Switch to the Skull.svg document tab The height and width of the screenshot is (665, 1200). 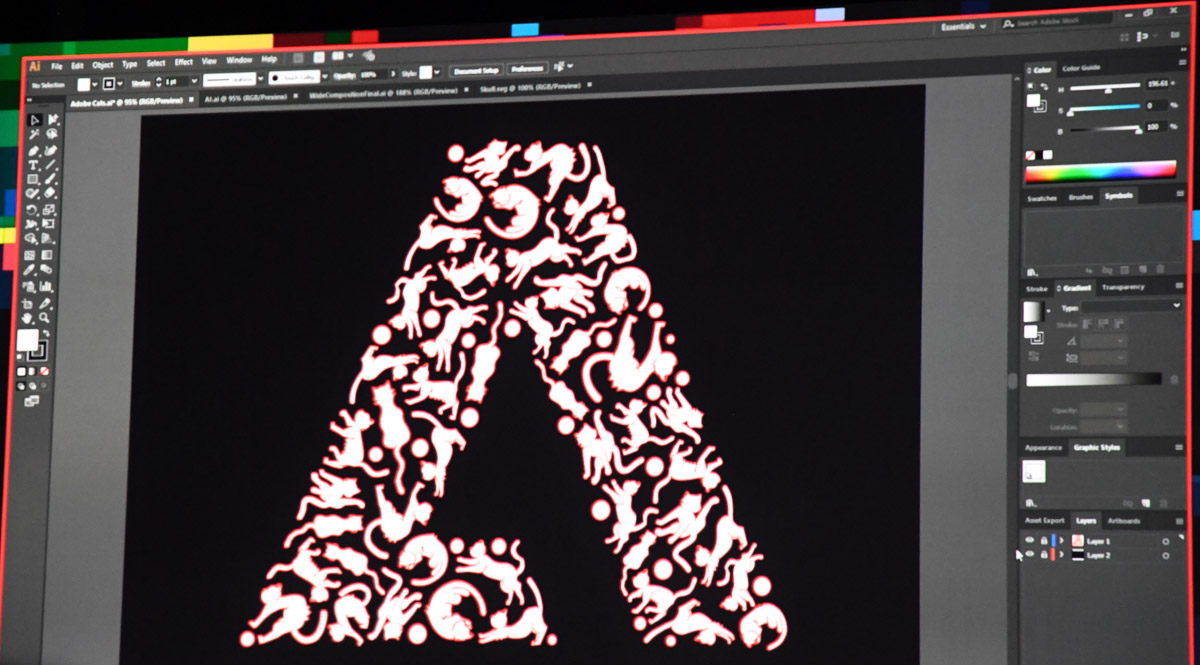point(530,87)
